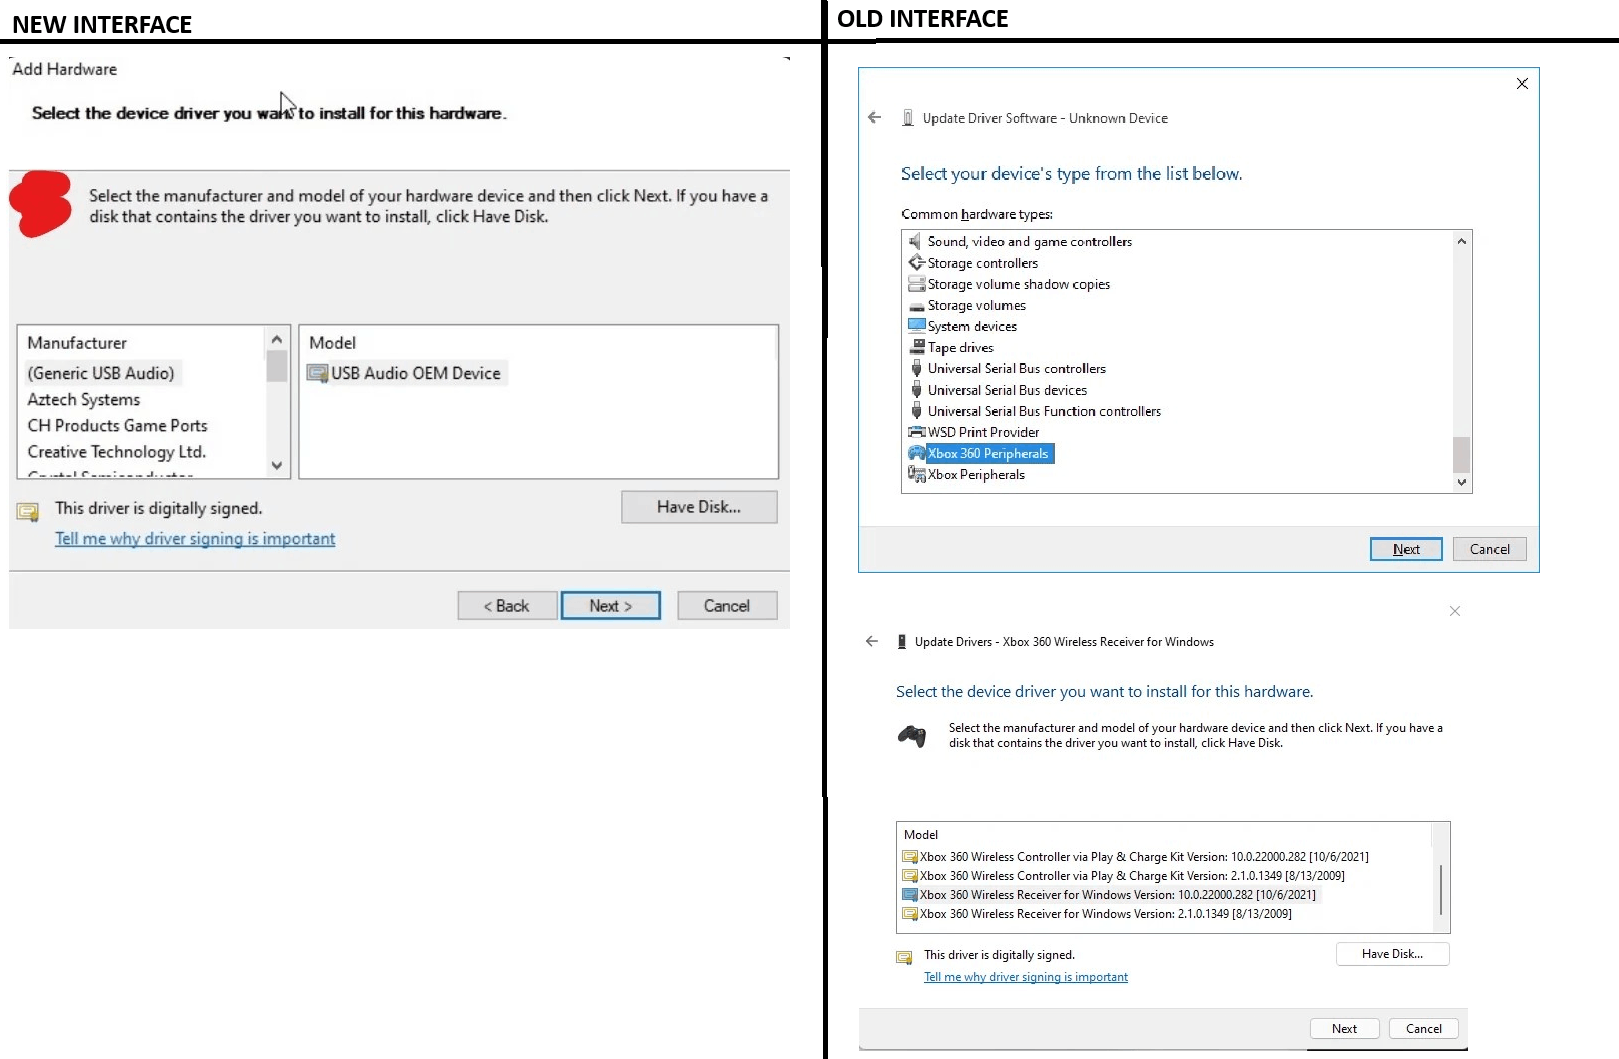Click the Storage controllers icon

pos(916,262)
